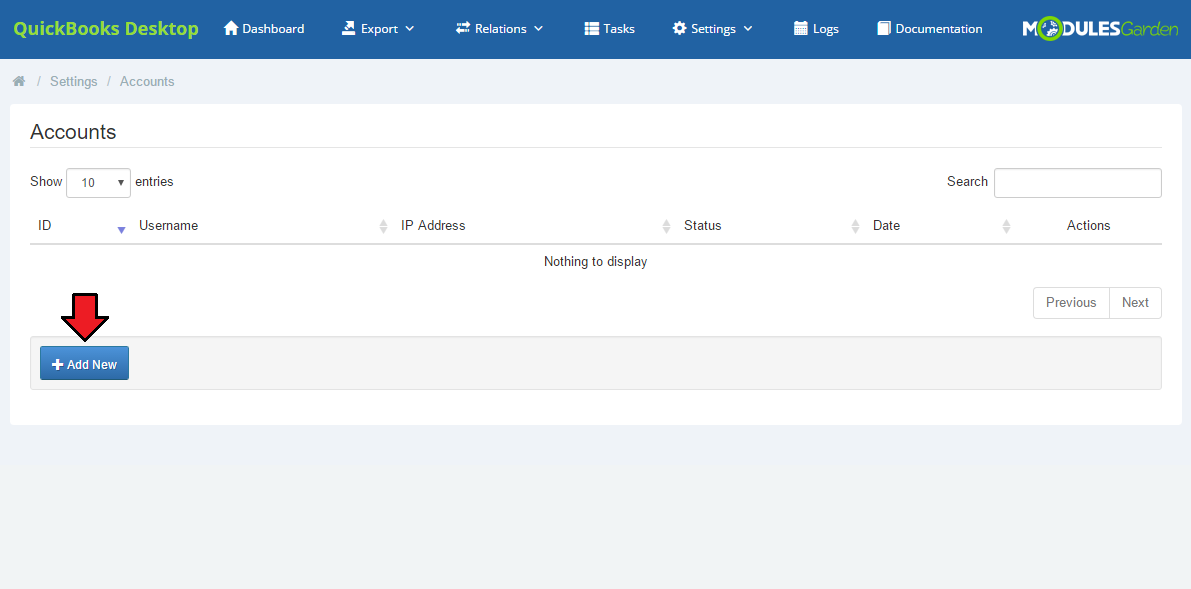Click the Next pagination button

pos(1135,302)
